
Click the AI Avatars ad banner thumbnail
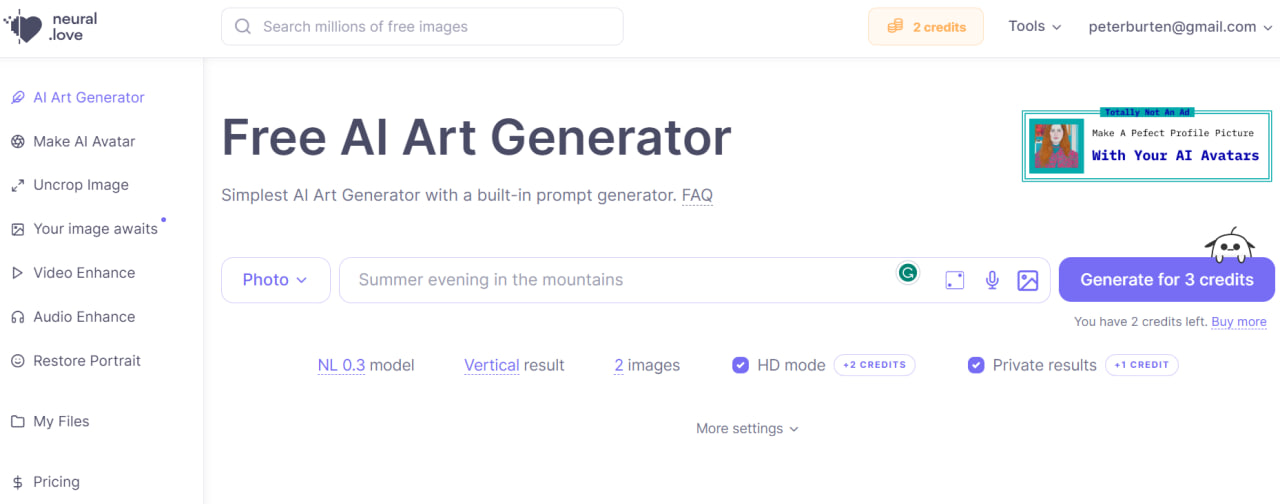1056,147
